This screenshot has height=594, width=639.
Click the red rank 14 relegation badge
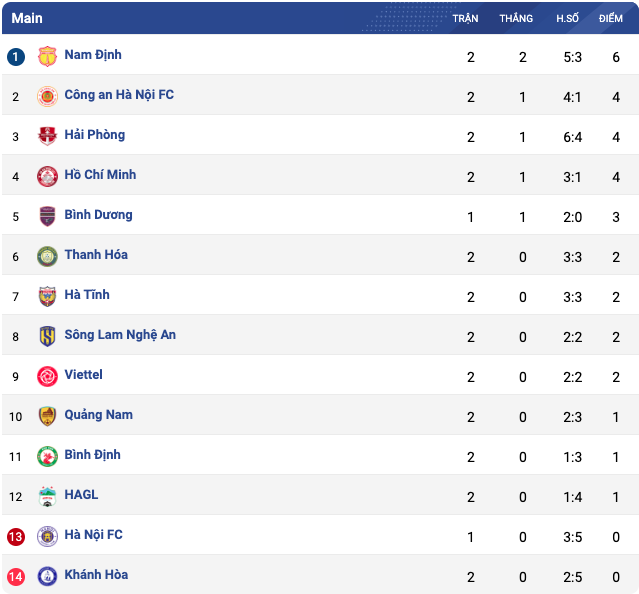pos(16,577)
